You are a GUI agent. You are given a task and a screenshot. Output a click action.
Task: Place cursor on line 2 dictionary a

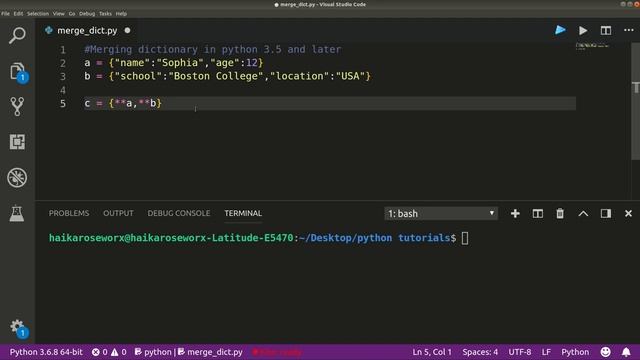(x=174, y=63)
